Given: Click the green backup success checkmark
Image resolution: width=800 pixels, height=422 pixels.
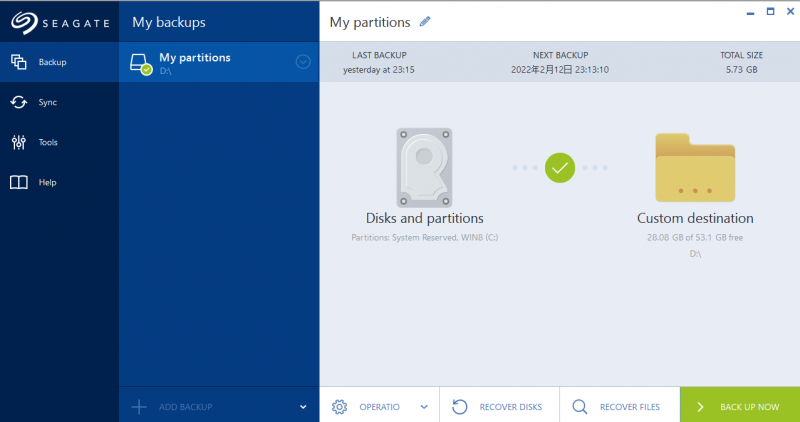Looking at the screenshot, I should point(560,167).
